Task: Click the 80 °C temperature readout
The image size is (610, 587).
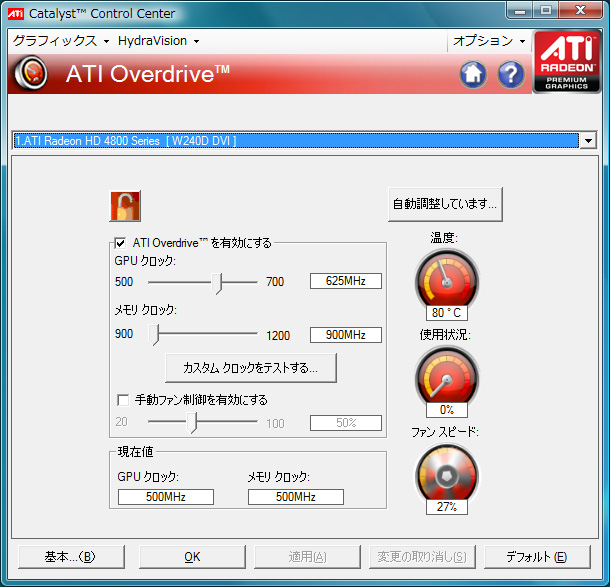Action: (x=447, y=313)
